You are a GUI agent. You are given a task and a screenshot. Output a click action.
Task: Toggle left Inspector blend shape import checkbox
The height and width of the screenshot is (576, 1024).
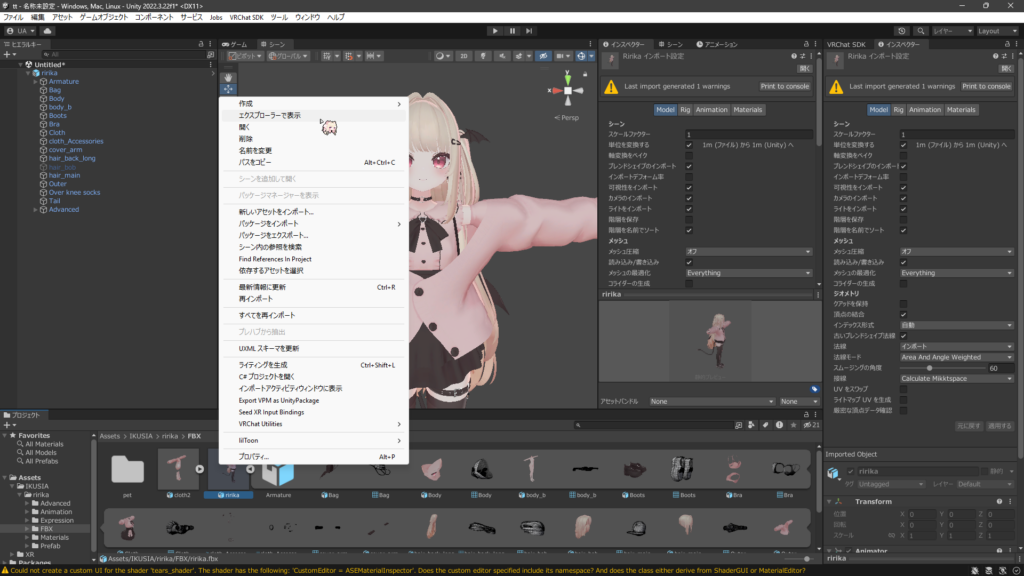[689, 167]
